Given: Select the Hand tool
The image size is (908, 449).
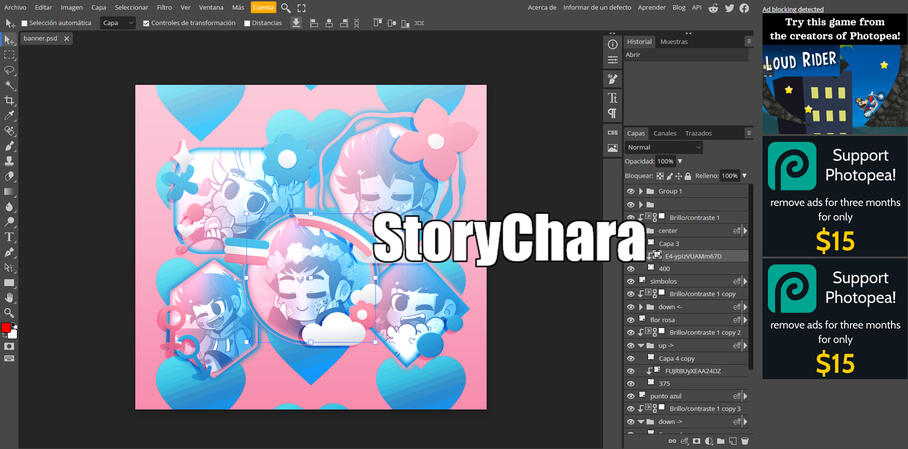Looking at the screenshot, I should [x=9, y=298].
